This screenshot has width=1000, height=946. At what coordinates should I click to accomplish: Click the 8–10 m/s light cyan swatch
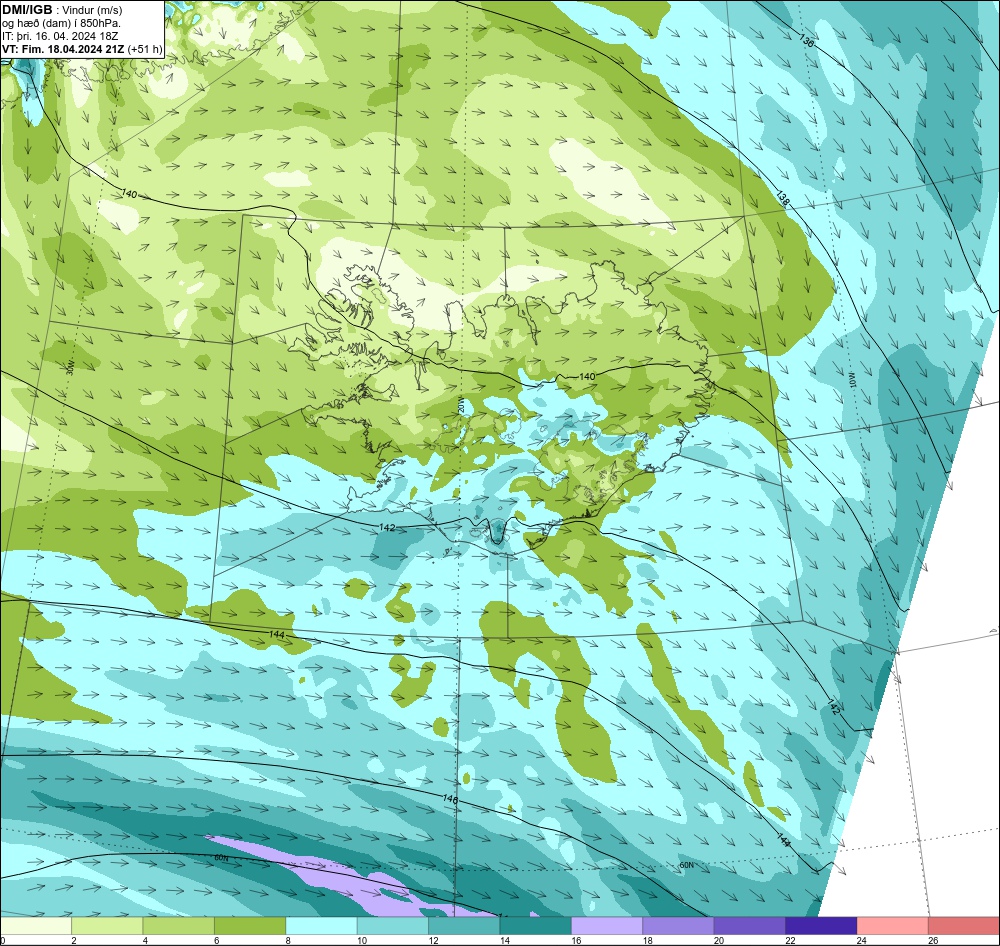(321, 925)
